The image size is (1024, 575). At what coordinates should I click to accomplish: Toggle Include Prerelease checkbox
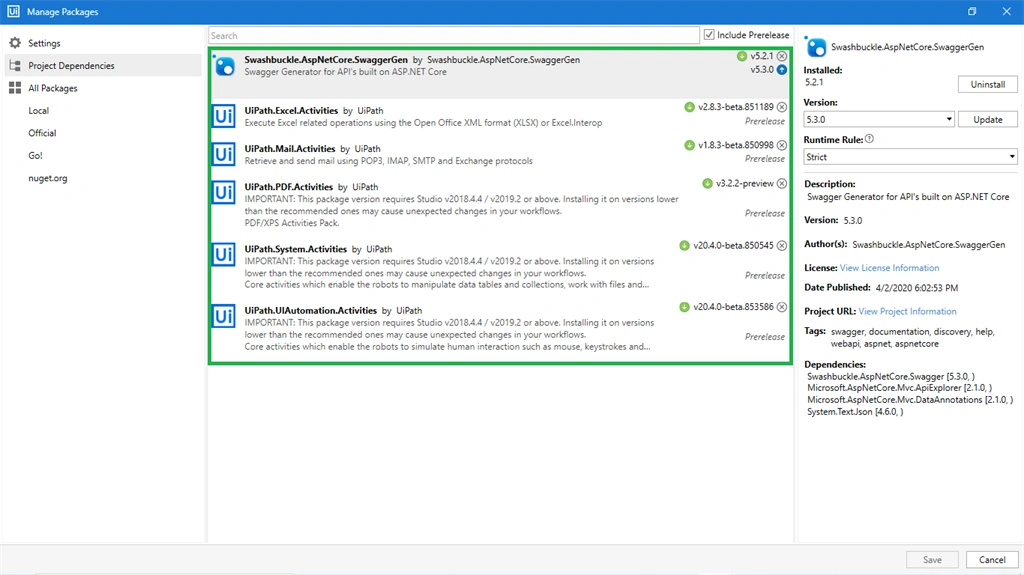tap(709, 35)
